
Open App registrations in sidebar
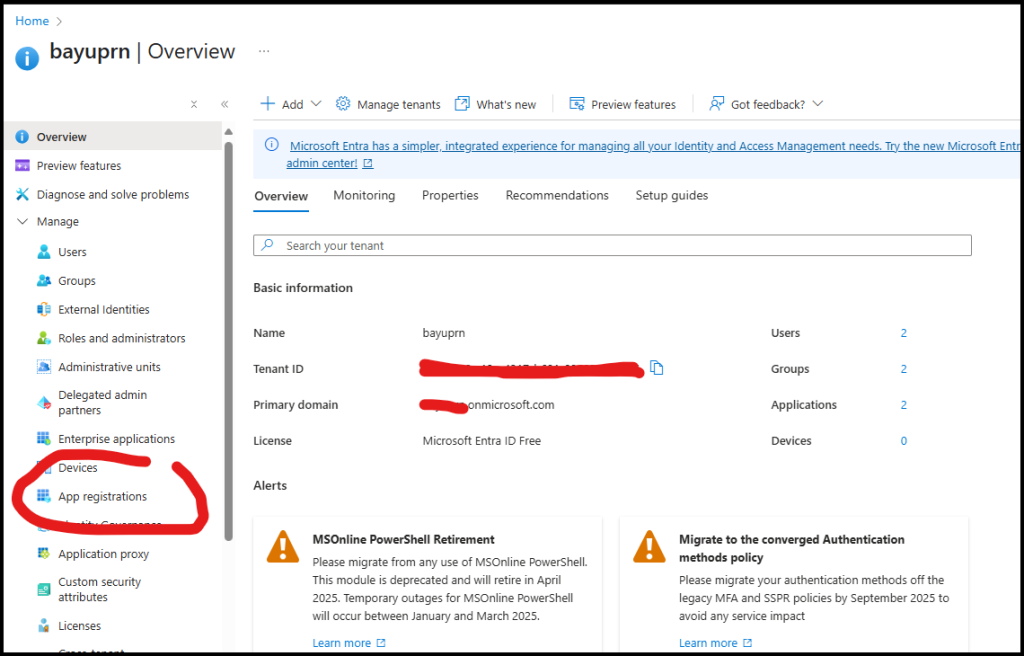[102, 497]
